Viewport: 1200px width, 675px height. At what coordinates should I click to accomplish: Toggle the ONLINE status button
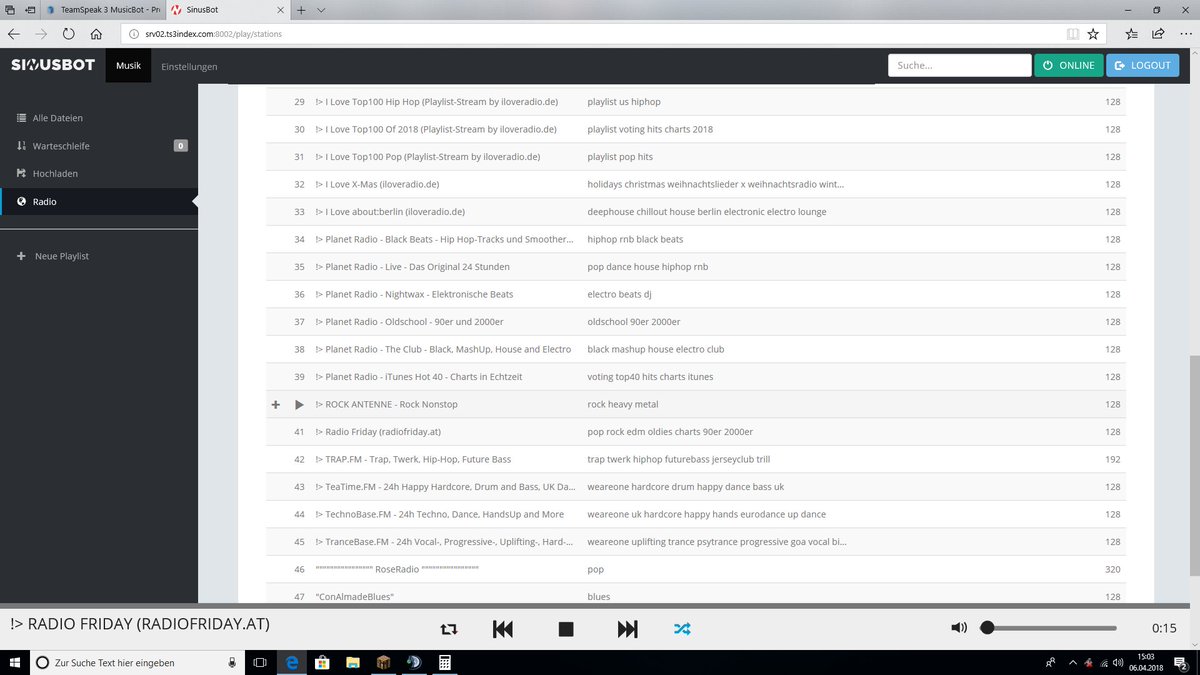click(1069, 65)
